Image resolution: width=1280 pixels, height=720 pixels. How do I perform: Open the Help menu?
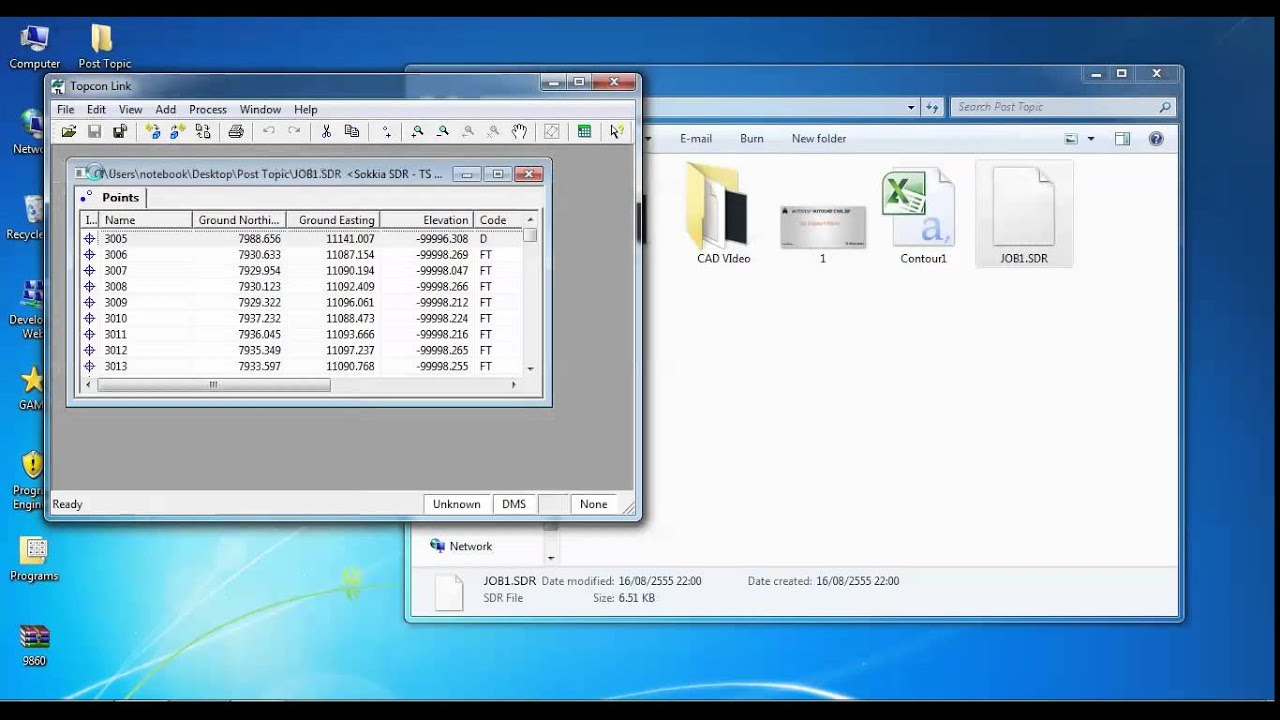click(x=306, y=109)
